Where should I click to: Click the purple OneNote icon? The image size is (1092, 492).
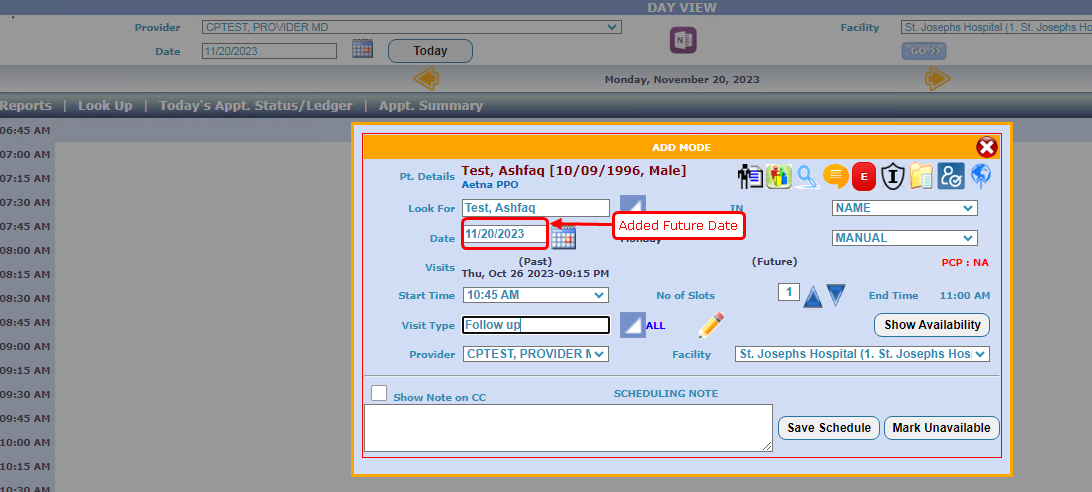683,40
